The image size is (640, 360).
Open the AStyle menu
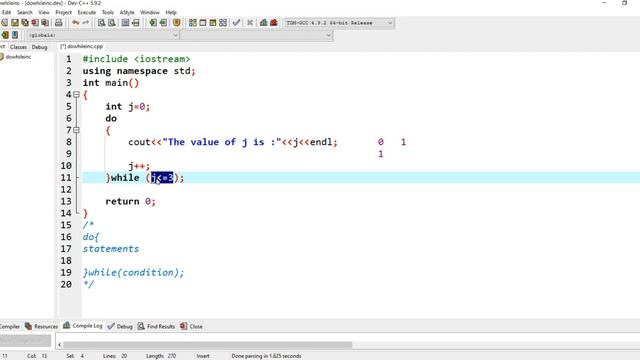pyautogui.click(x=127, y=12)
